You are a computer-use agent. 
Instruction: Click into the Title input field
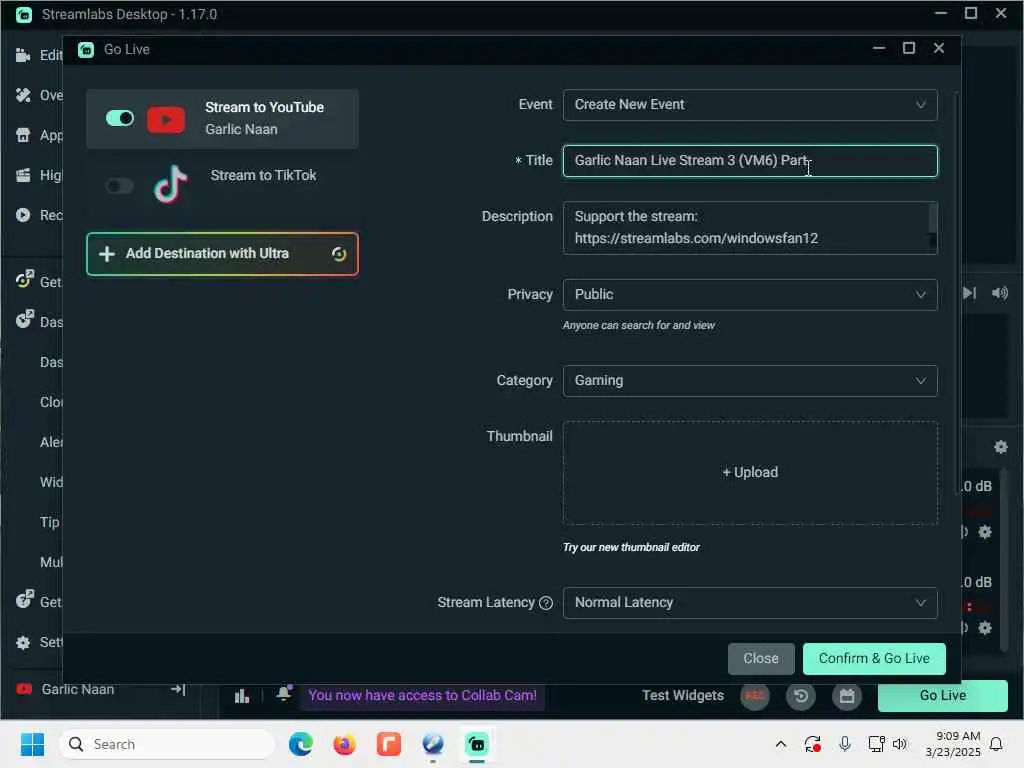[750, 161]
